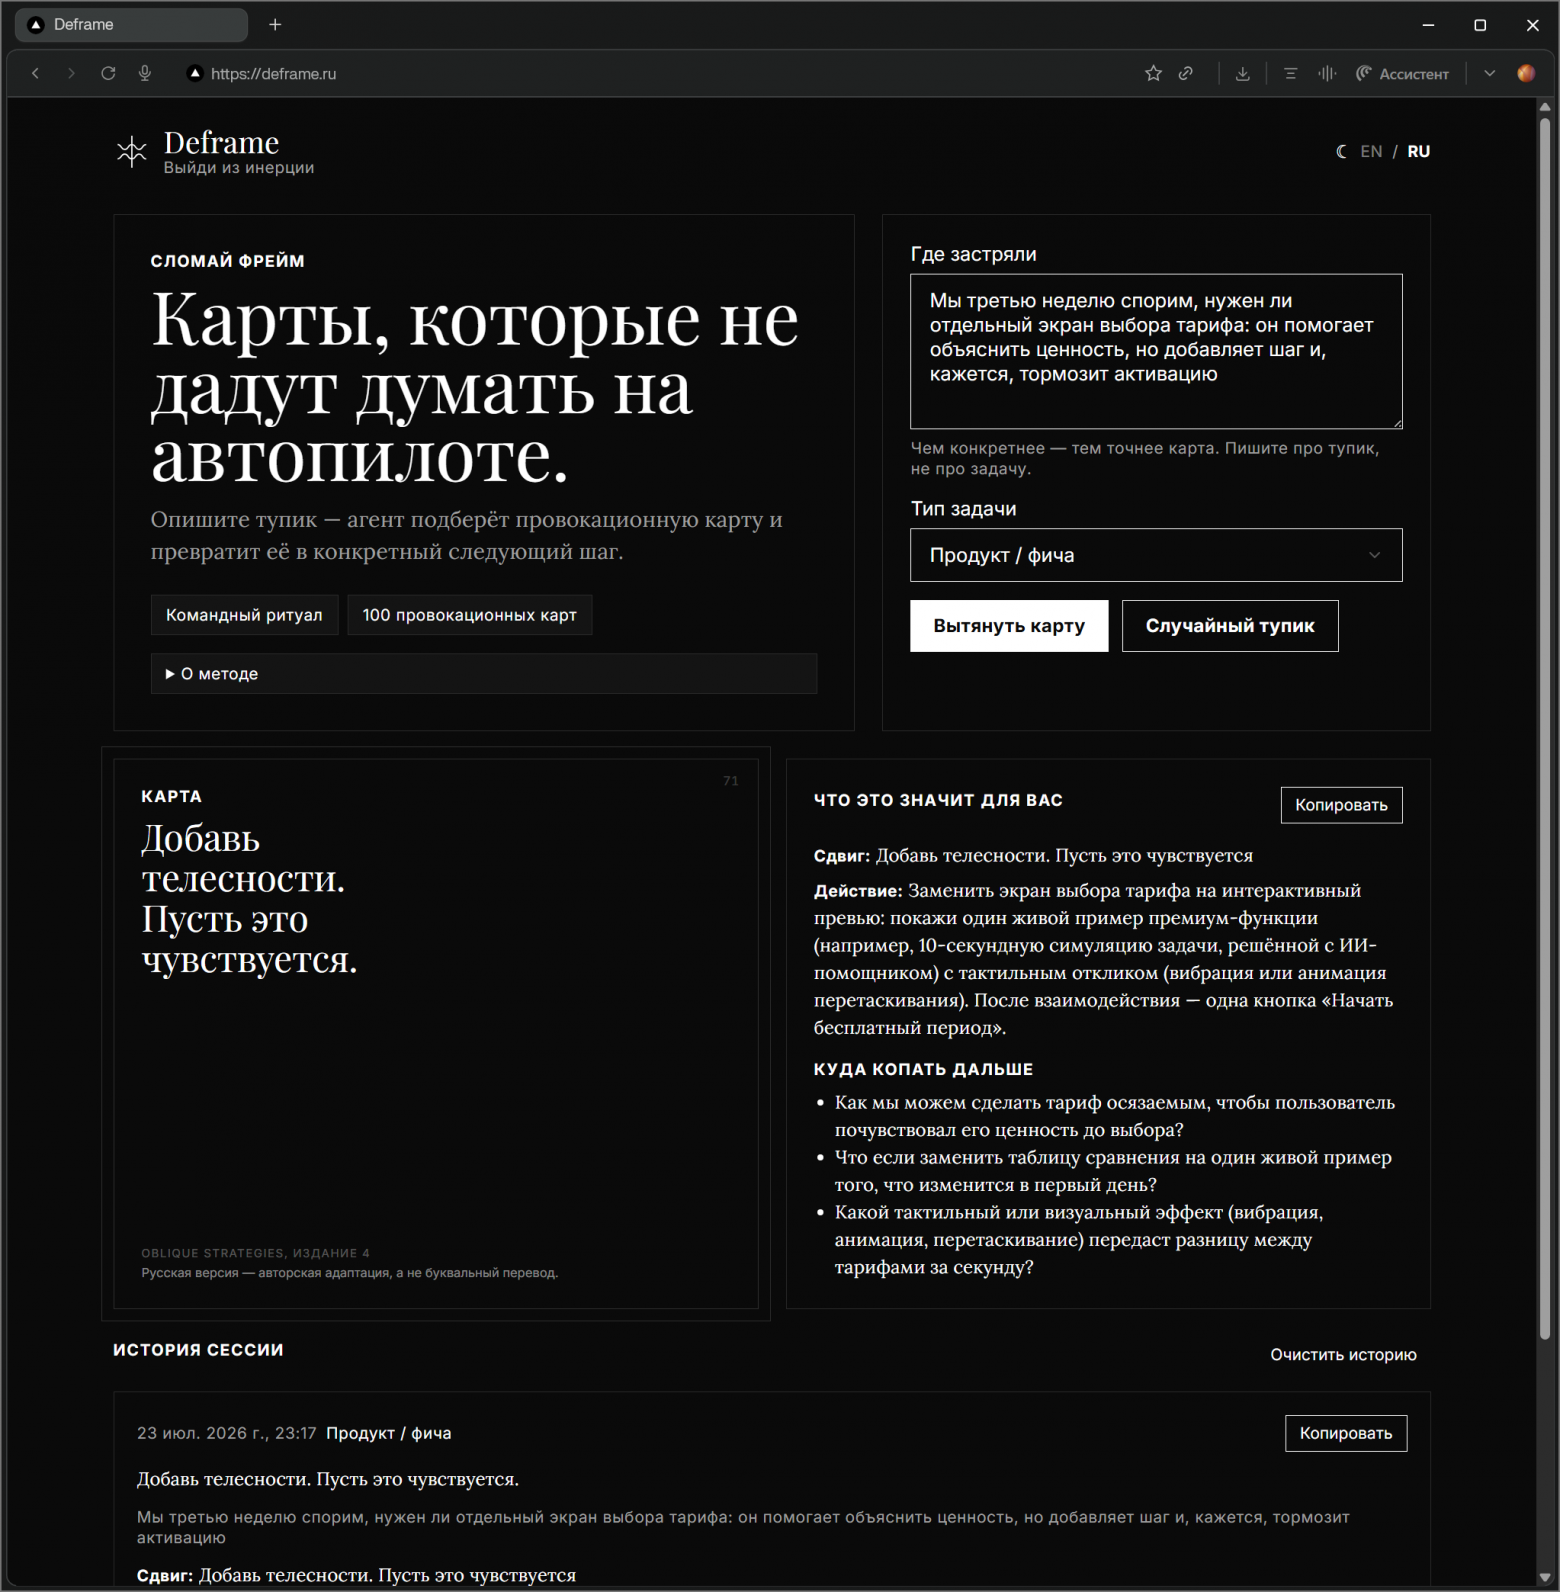Screen dimensions: 1560x1592
Task: Focus the address bar with deframe.ru
Action: pos(272,73)
